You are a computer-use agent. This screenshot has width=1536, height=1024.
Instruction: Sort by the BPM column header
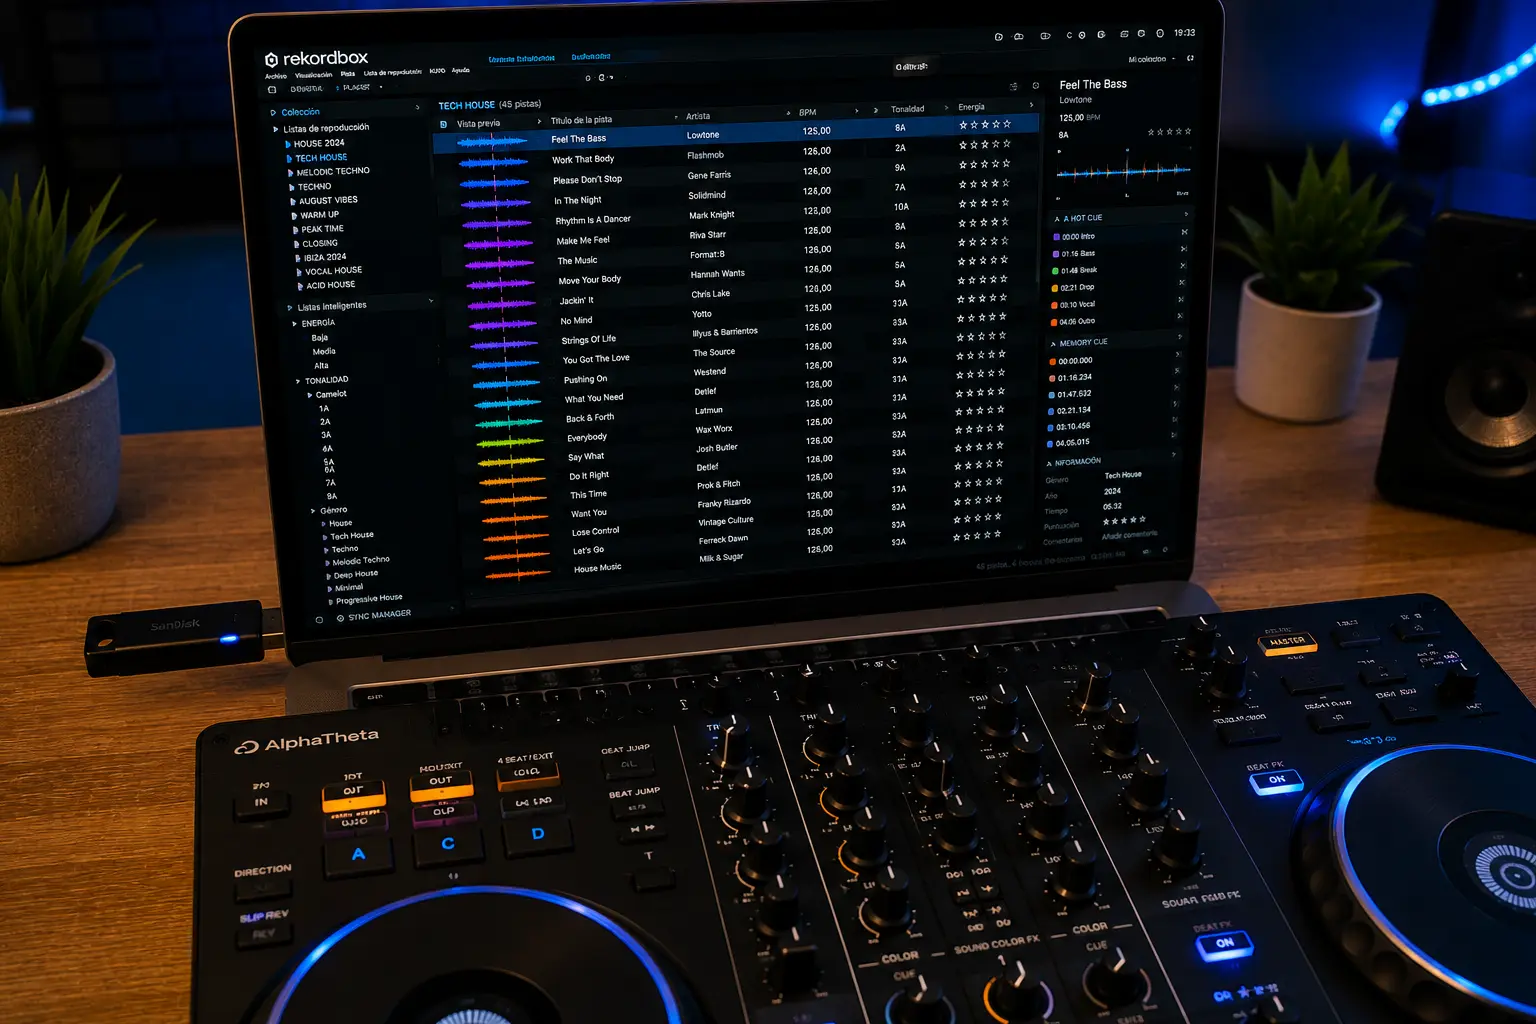807,112
